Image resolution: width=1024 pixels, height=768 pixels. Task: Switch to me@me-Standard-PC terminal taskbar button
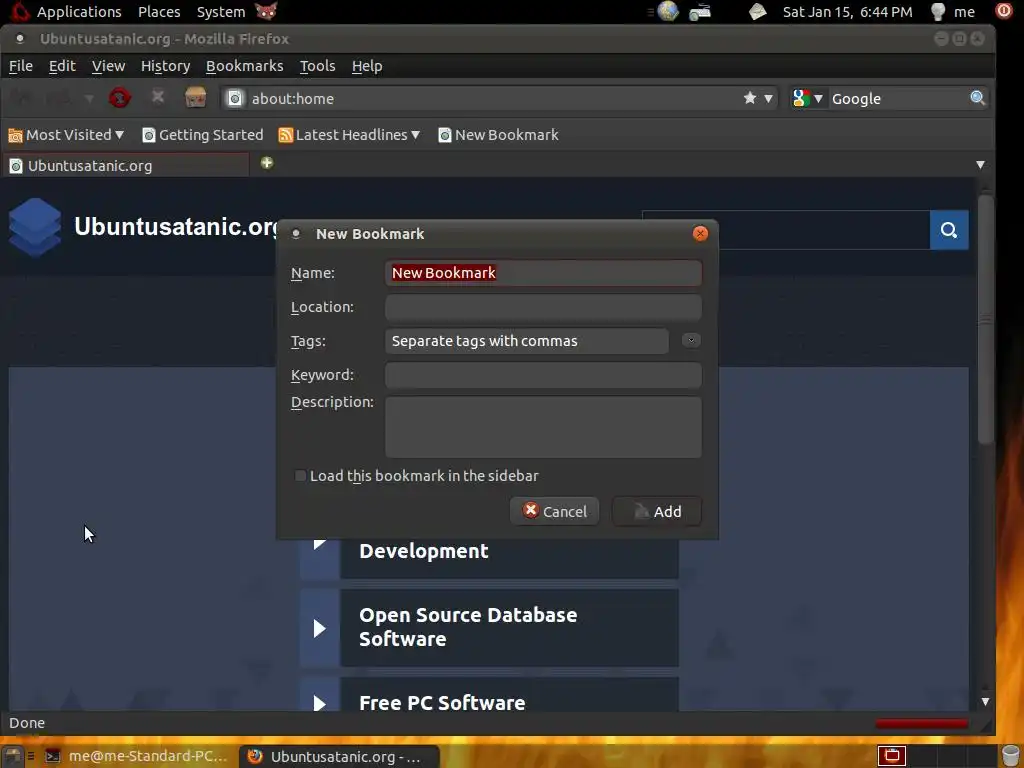pyautogui.click(x=136, y=756)
